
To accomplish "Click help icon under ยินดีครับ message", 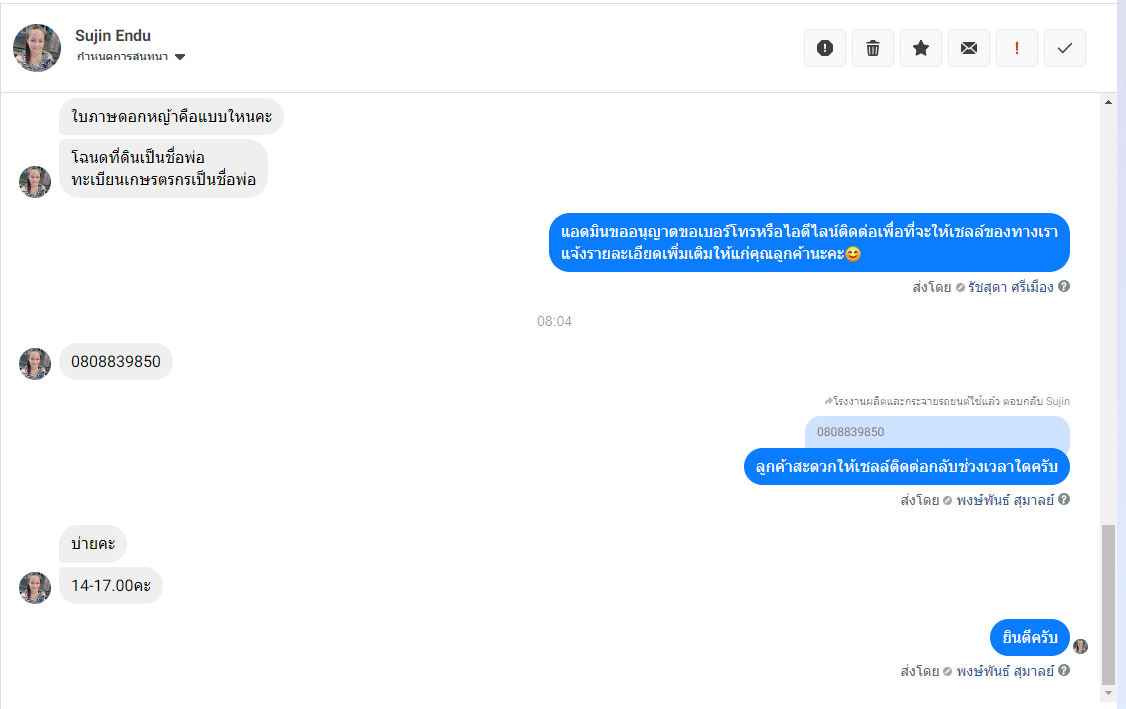I will (1064, 669).
